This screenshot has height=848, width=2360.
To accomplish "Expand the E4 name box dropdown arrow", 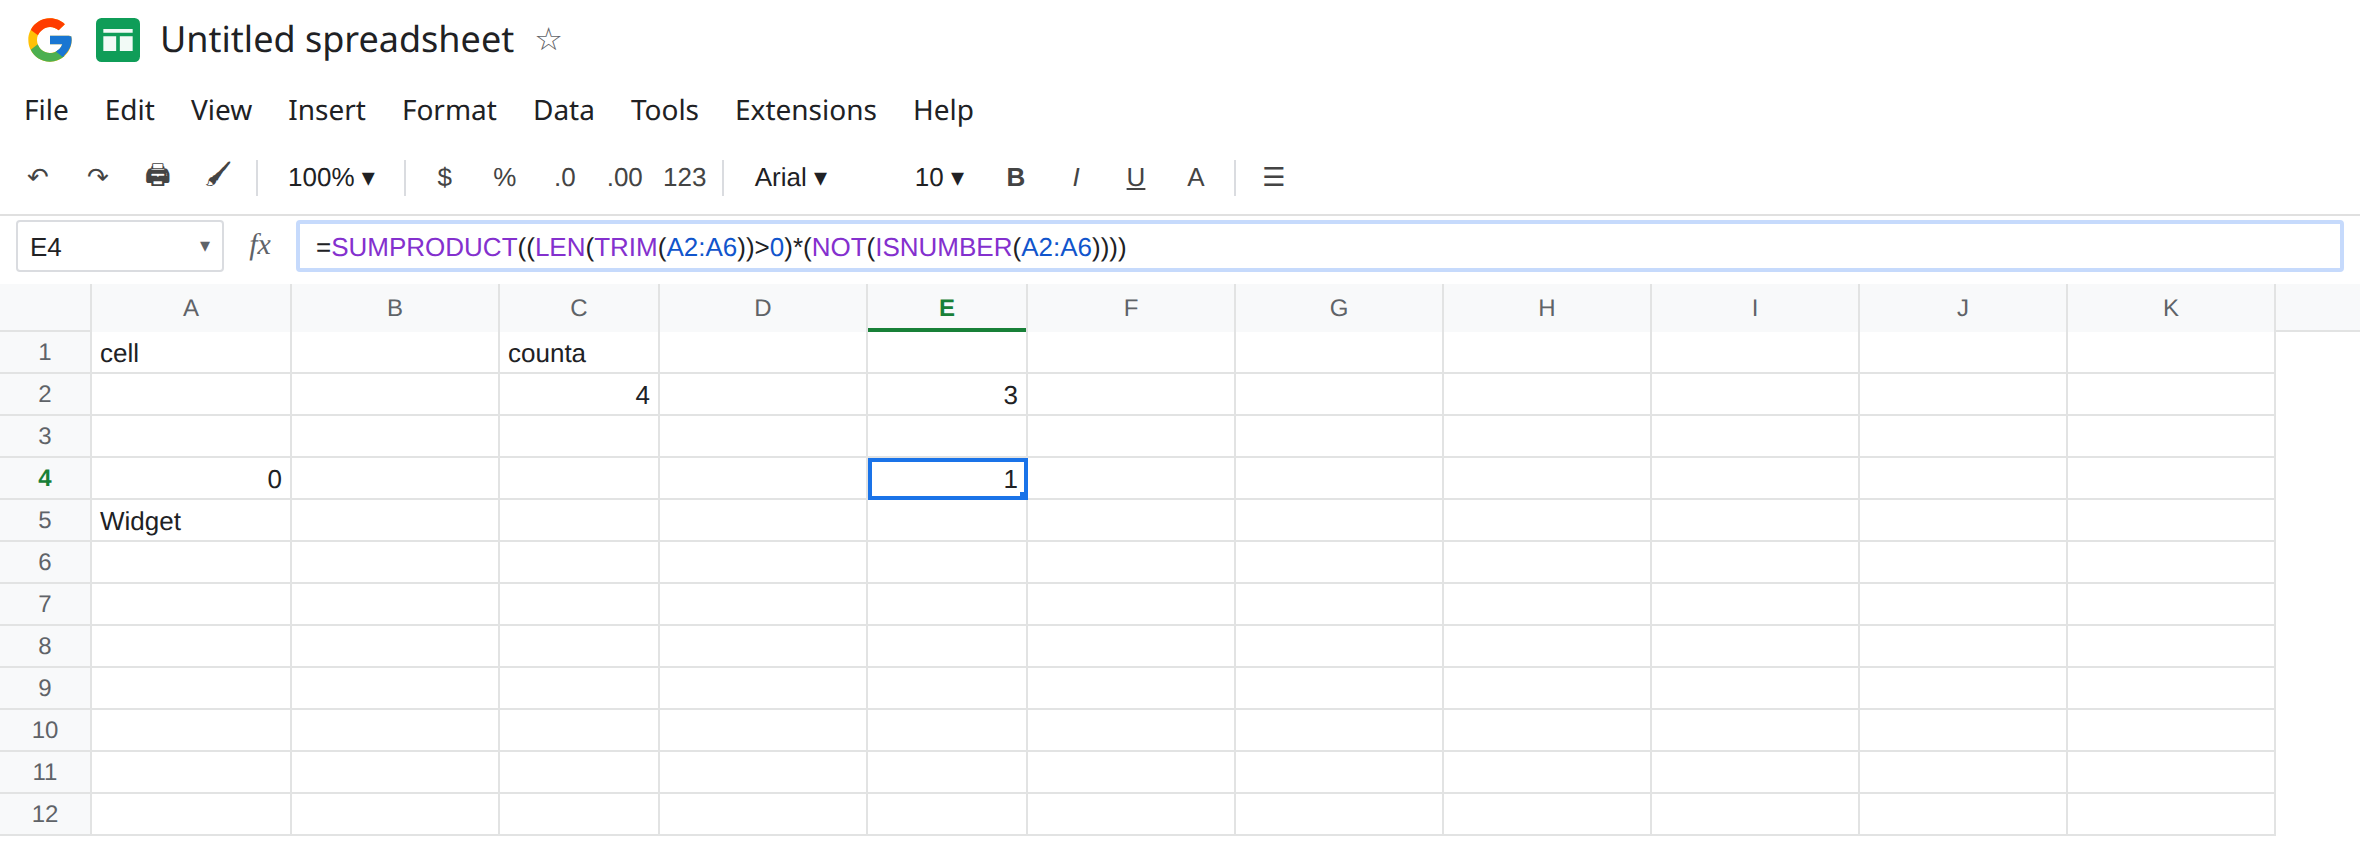I will coord(204,246).
